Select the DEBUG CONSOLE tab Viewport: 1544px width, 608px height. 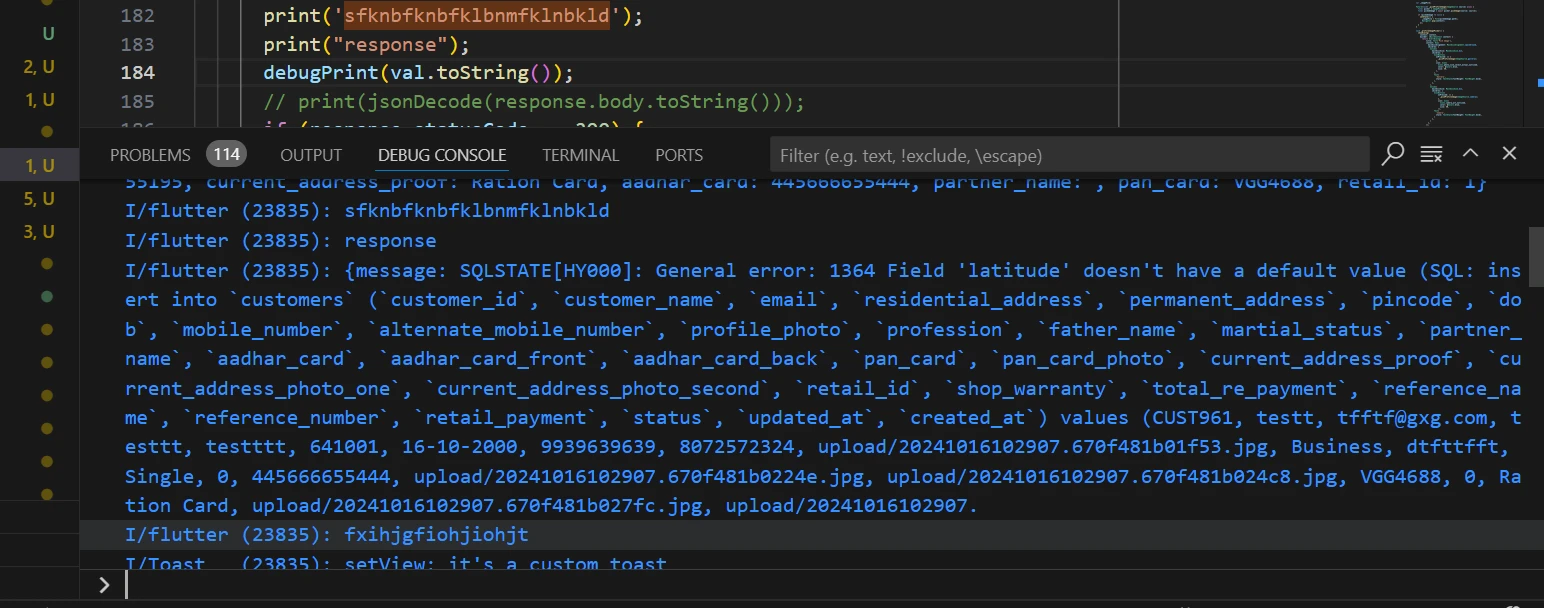coord(442,155)
